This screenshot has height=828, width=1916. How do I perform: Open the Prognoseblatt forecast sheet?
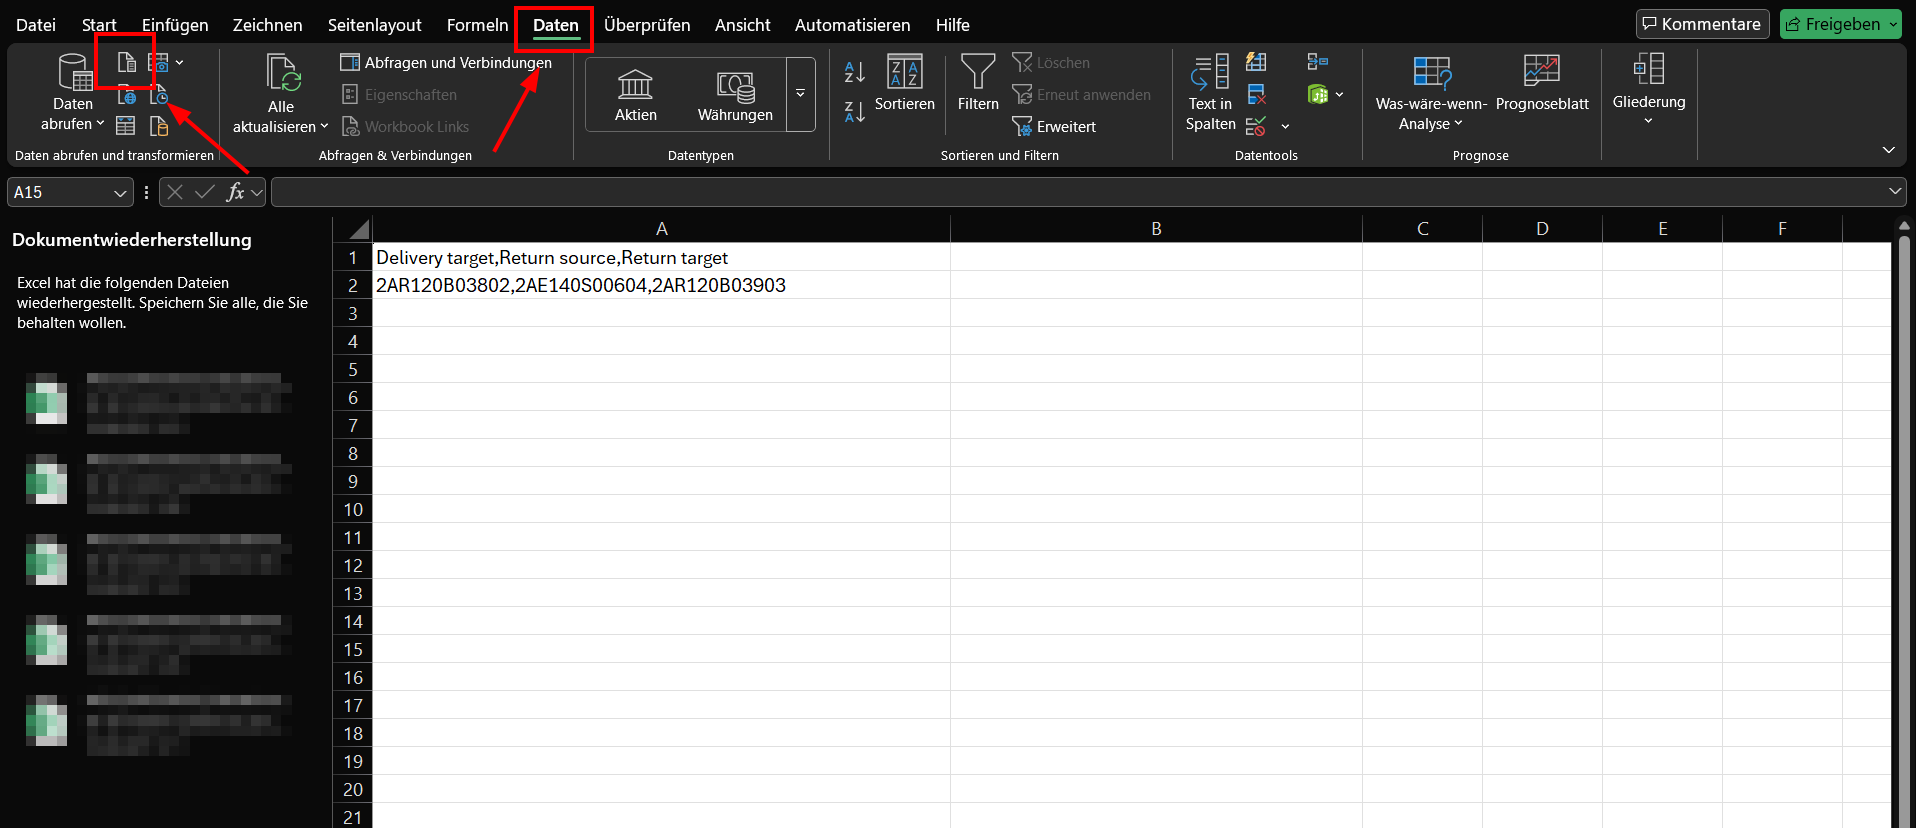pyautogui.click(x=1542, y=83)
